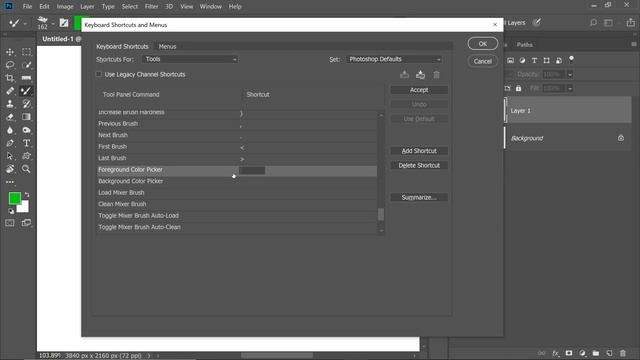Click the white background color swatch
The width and height of the screenshot is (640, 360).
pyautogui.click(x=24, y=208)
